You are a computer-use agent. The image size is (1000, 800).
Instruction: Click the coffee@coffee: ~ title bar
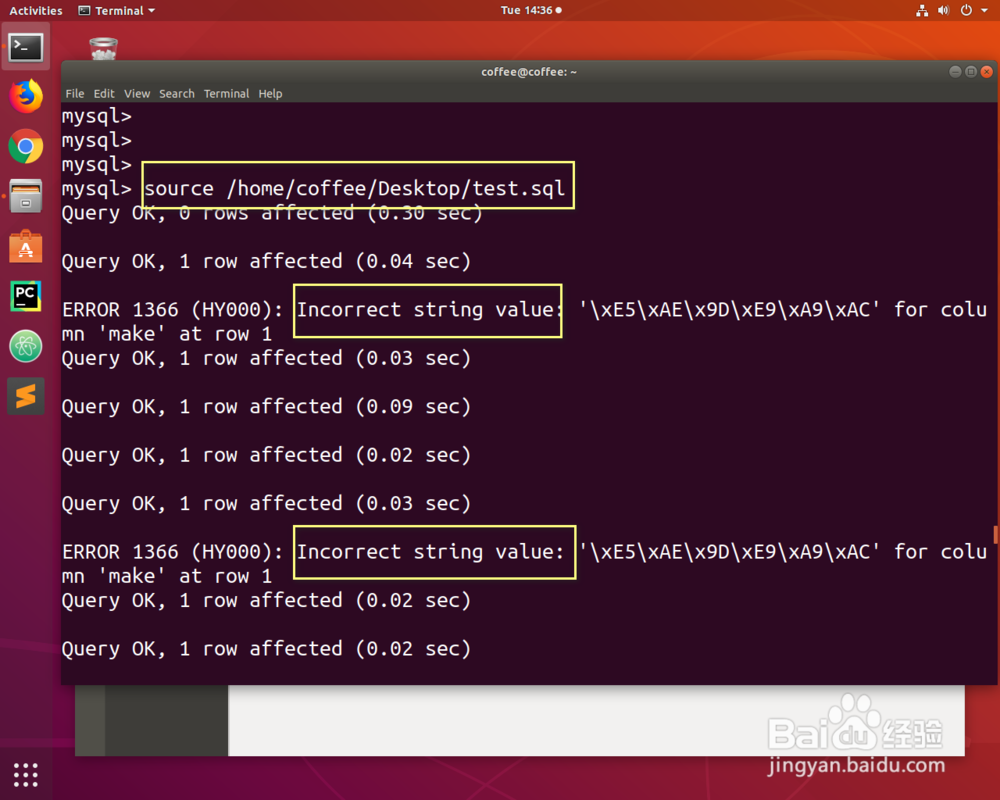(529, 71)
